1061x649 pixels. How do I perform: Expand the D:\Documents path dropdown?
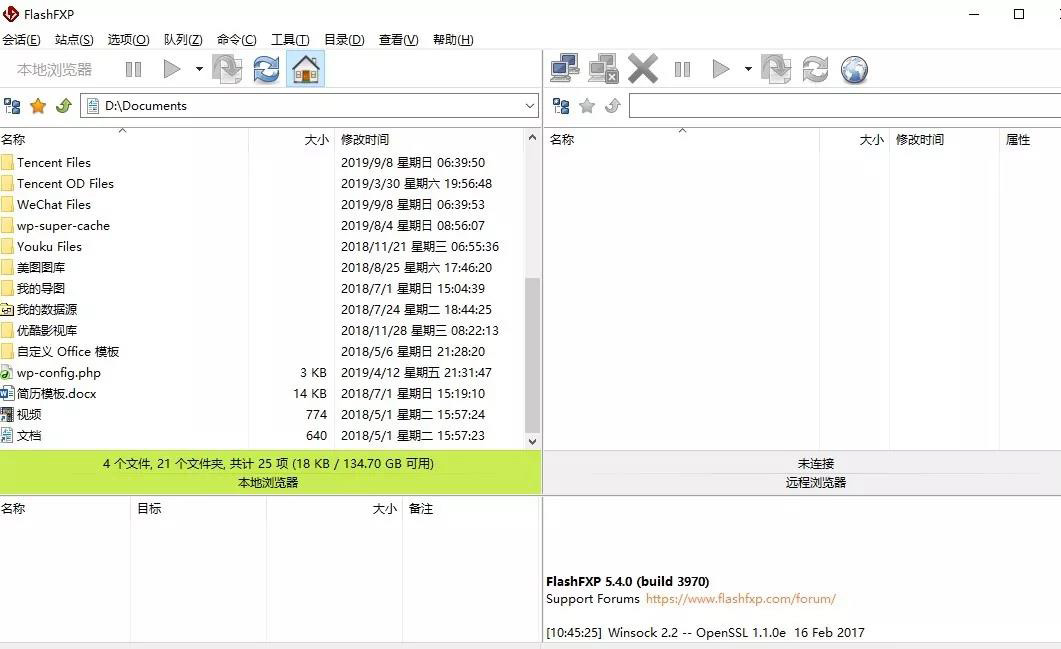pyautogui.click(x=529, y=106)
